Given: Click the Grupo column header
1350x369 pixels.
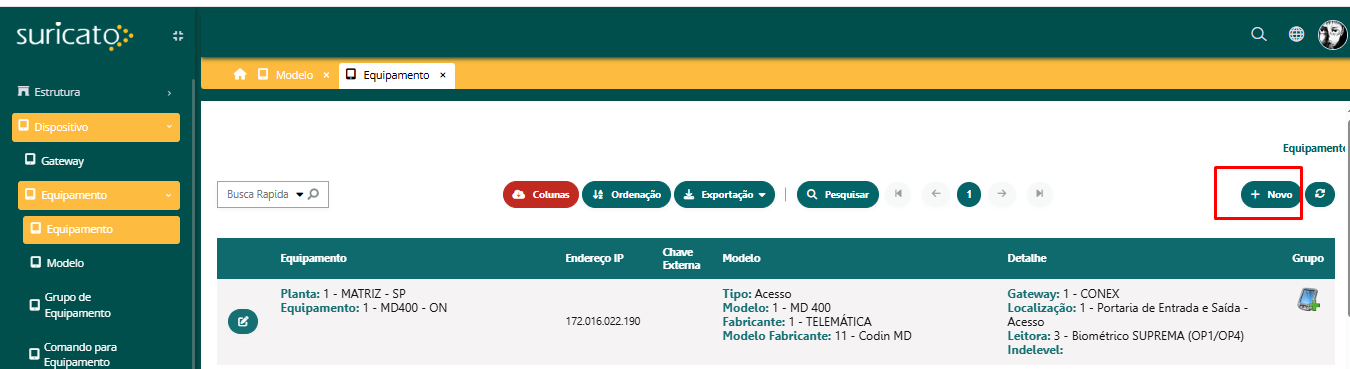Looking at the screenshot, I should (x=1307, y=258).
